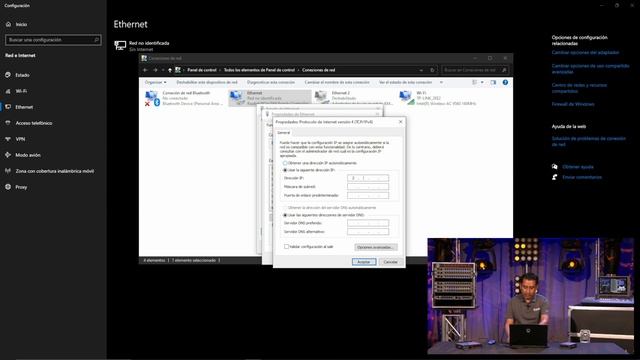
Task: Click Cambiar el nombre de esta conexión
Action: point(337,82)
